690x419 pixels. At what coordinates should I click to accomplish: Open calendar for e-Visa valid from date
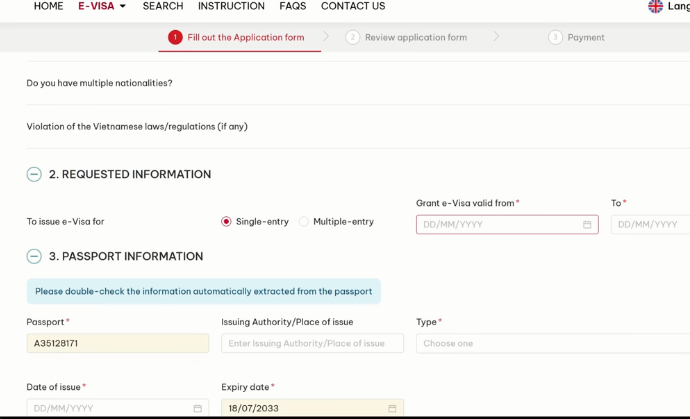point(587,224)
